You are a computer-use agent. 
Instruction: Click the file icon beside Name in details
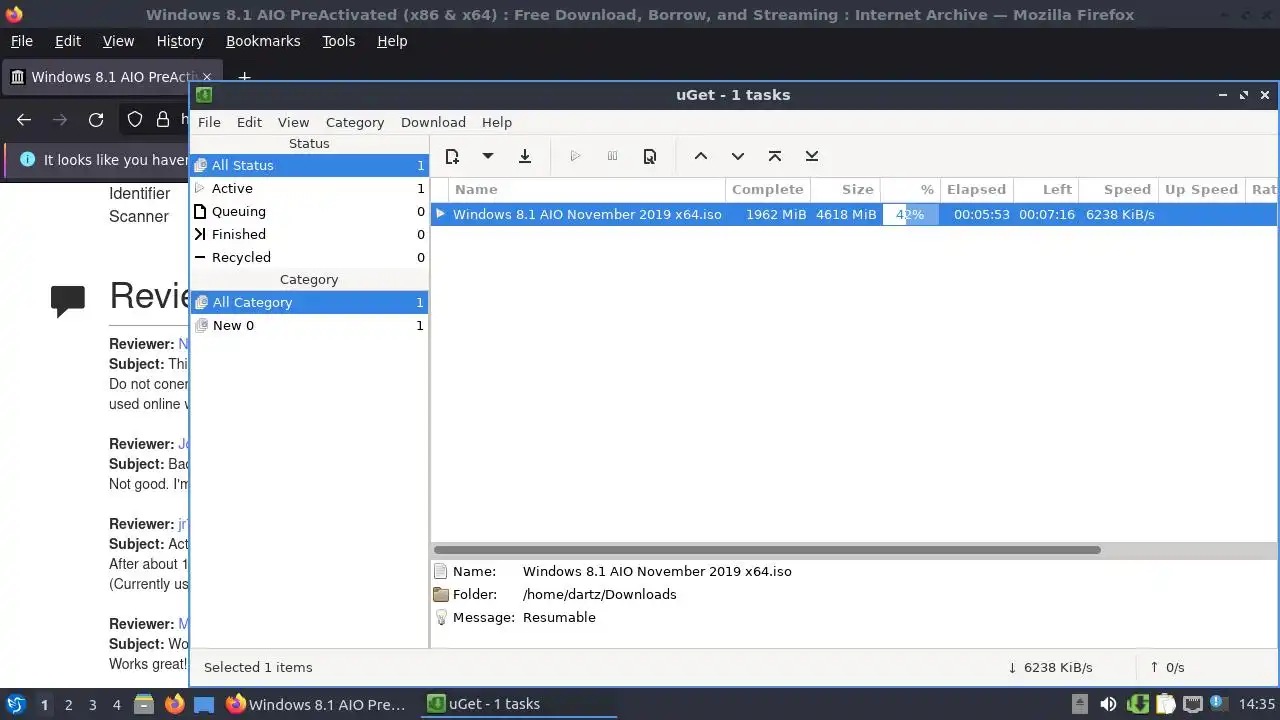click(x=441, y=571)
